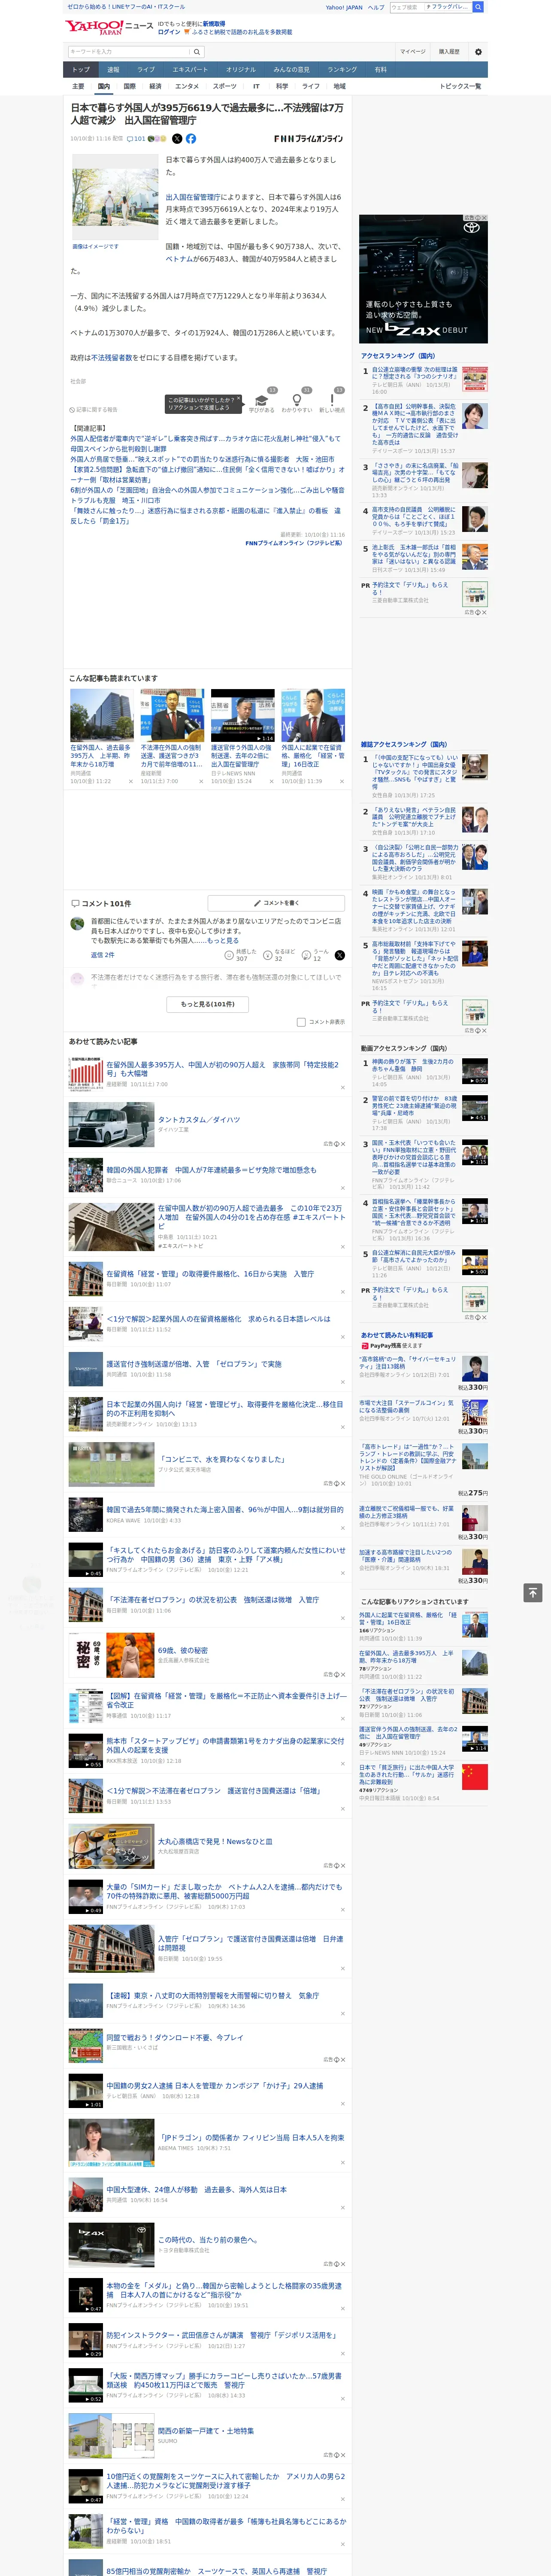Open 出入国在留管理庁 link in article body
The width and height of the screenshot is (551, 2576).
193,197
